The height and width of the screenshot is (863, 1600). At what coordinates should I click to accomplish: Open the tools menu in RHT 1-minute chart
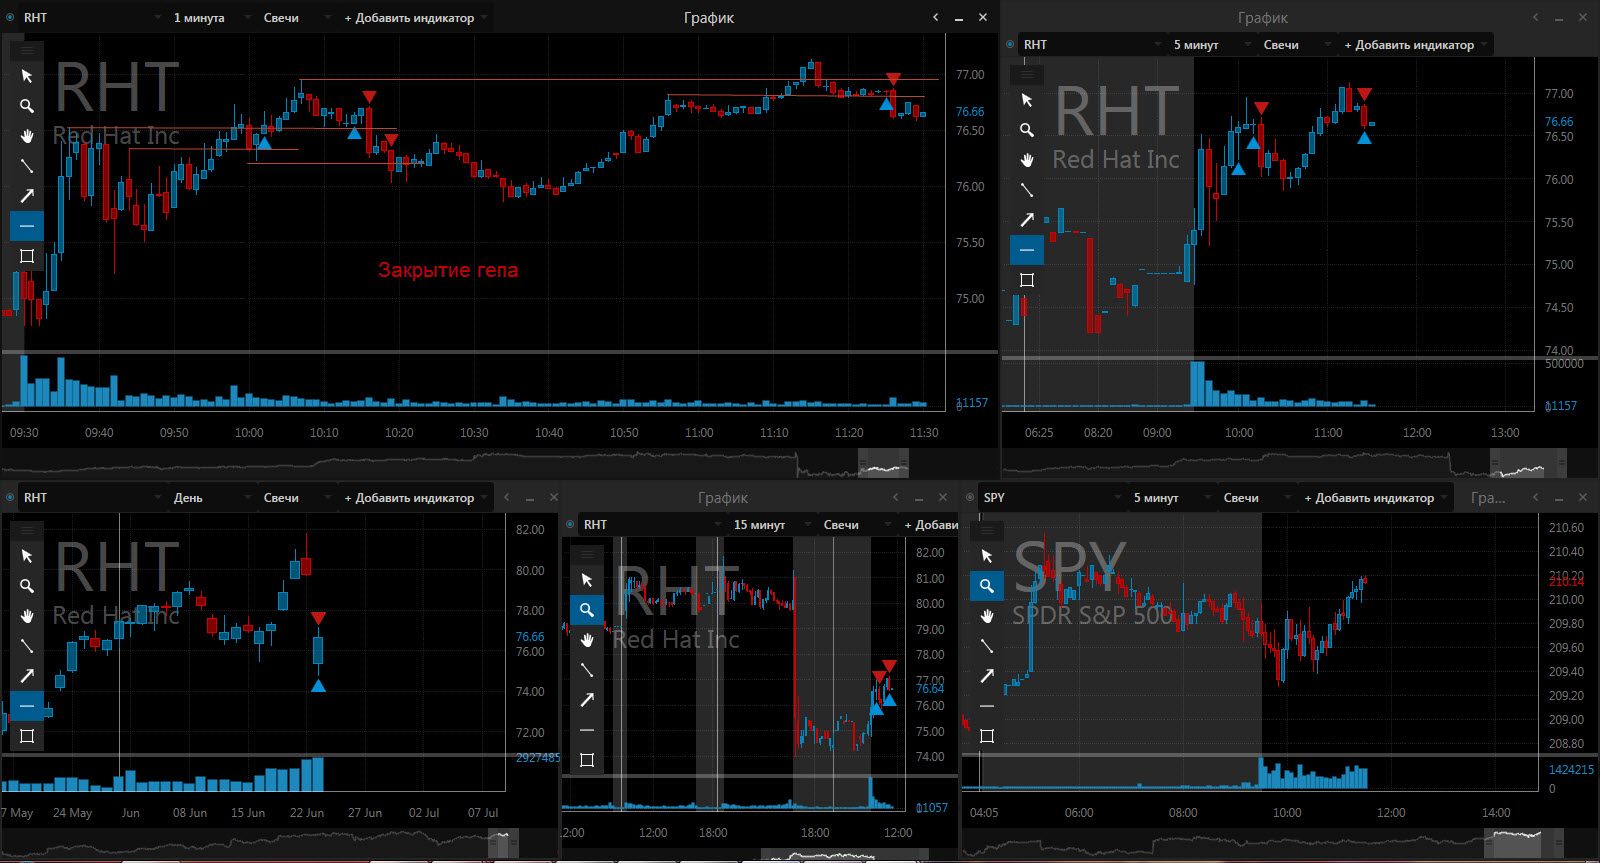point(27,50)
